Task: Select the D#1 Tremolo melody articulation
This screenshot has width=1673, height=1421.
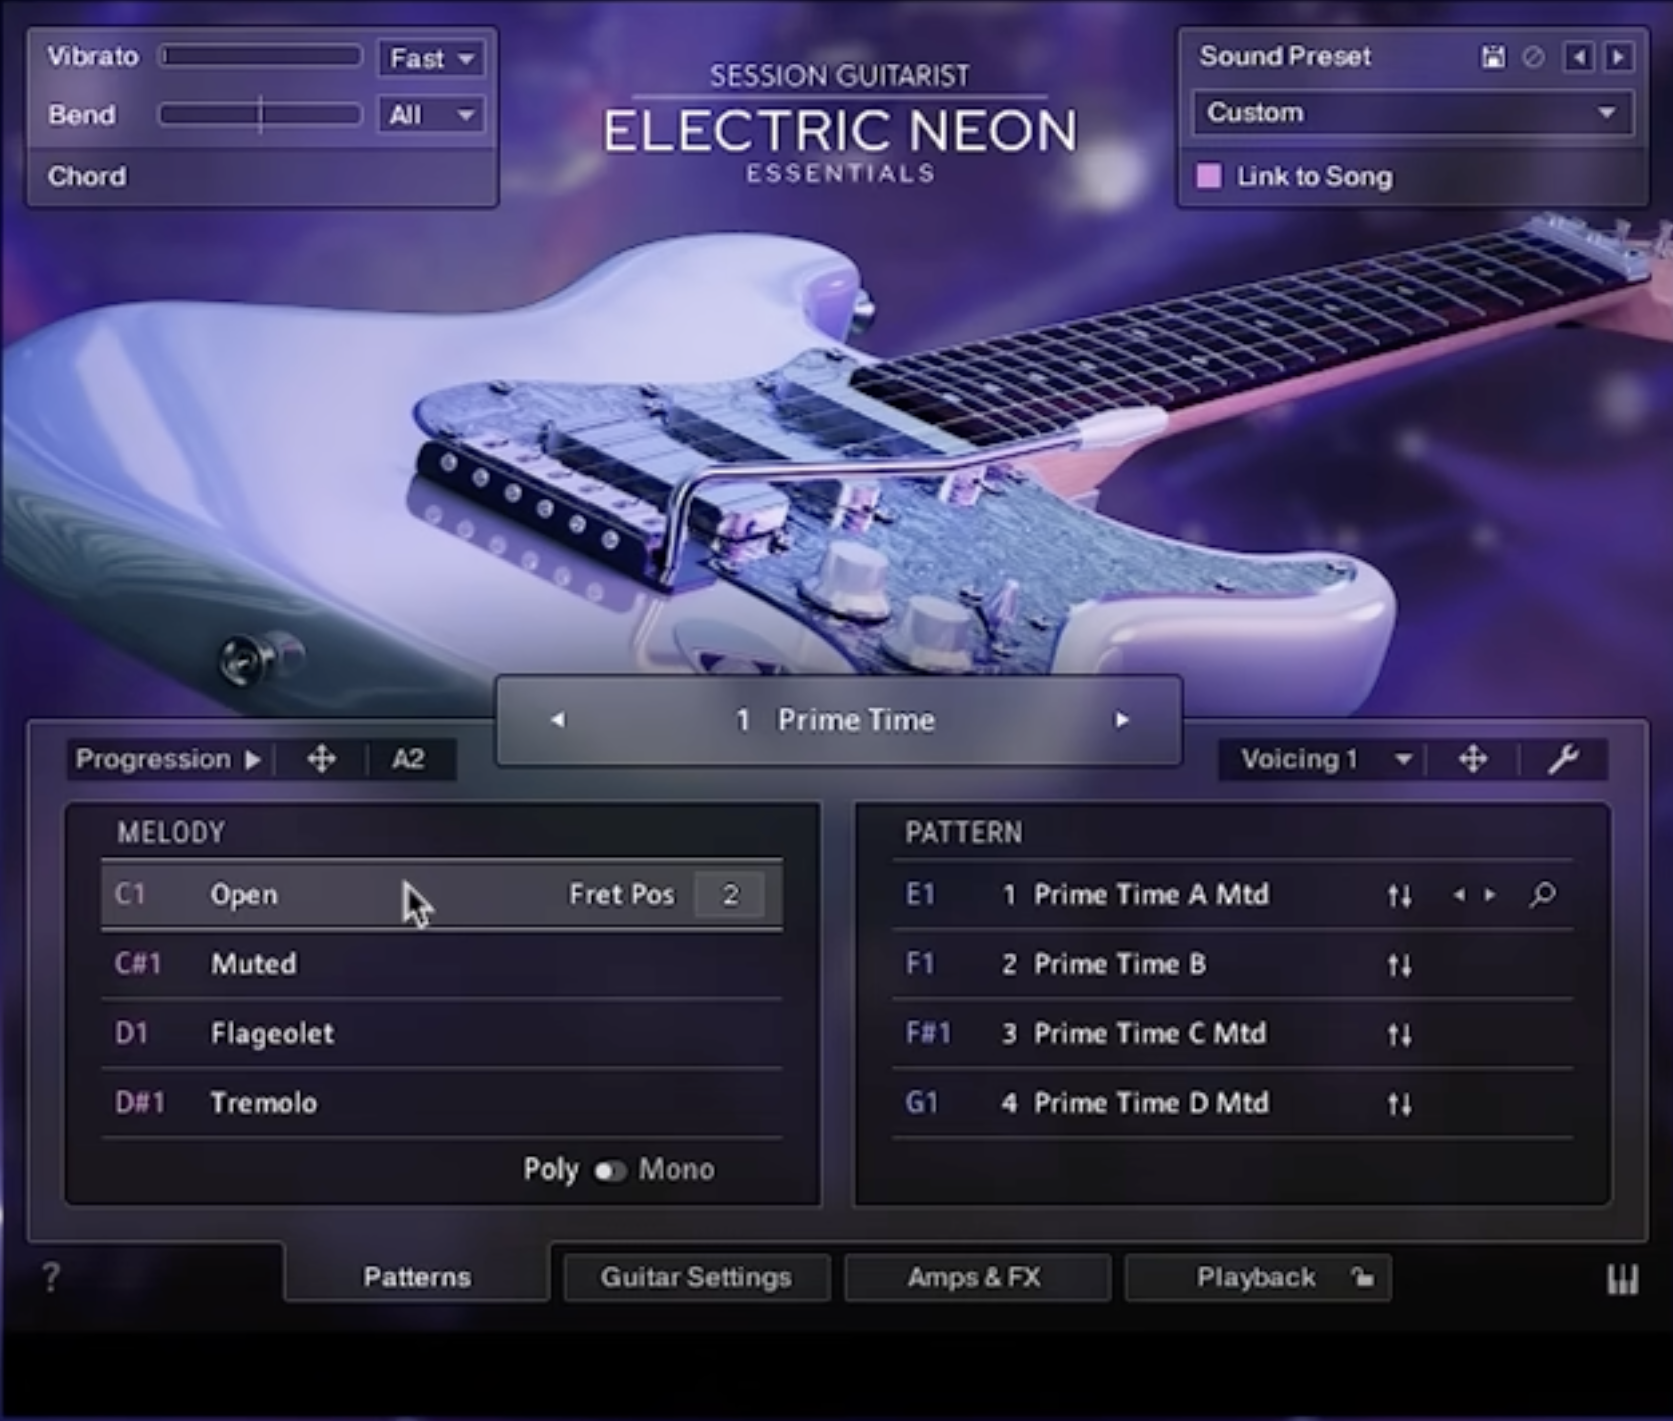Action: click(441, 1103)
